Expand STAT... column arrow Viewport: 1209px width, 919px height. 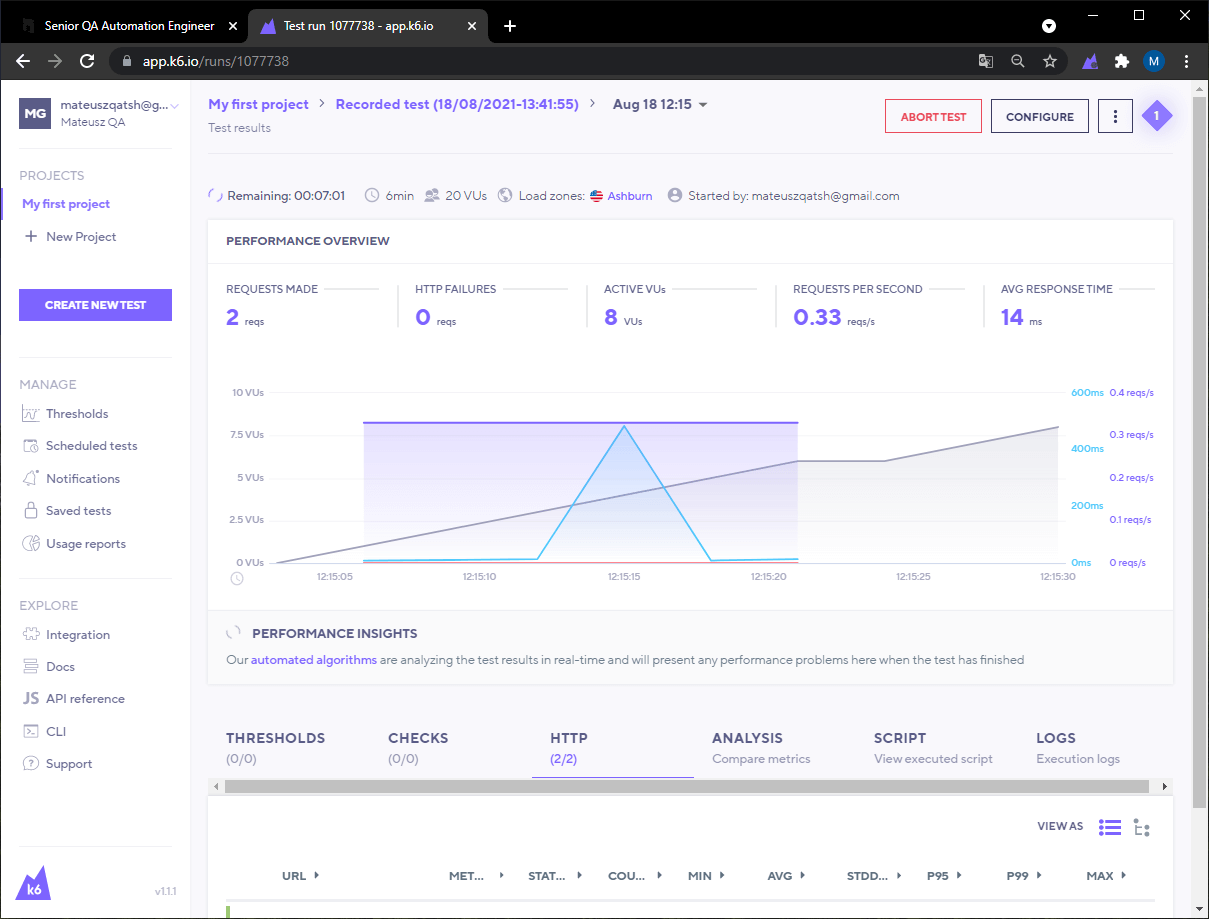pos(582,876)
